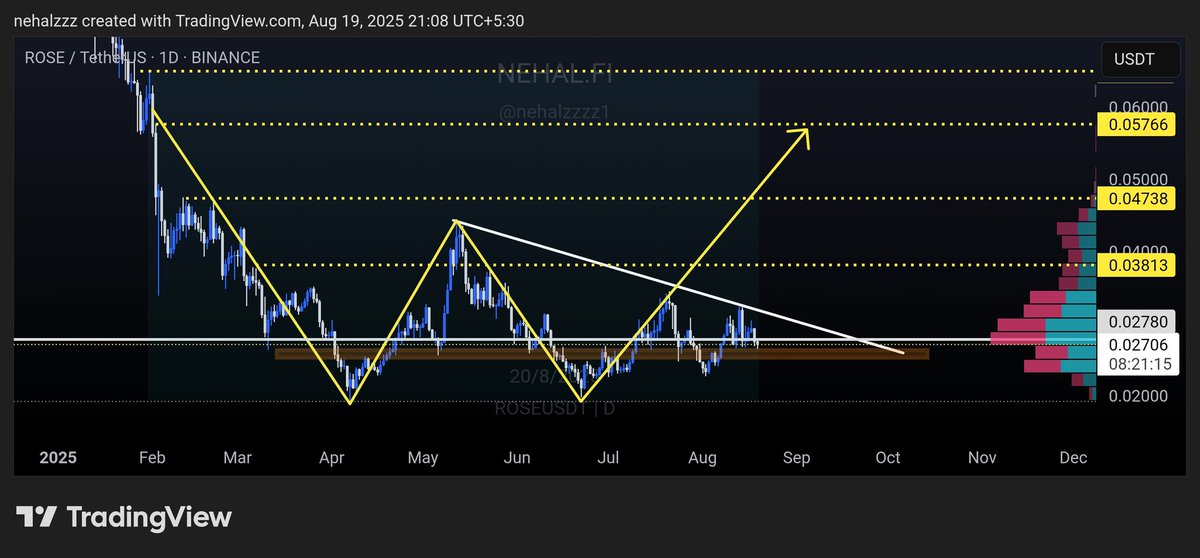Click the TradingView logo at bottom left
This screenshot has height=558, width=1200.
click(124, 517)
